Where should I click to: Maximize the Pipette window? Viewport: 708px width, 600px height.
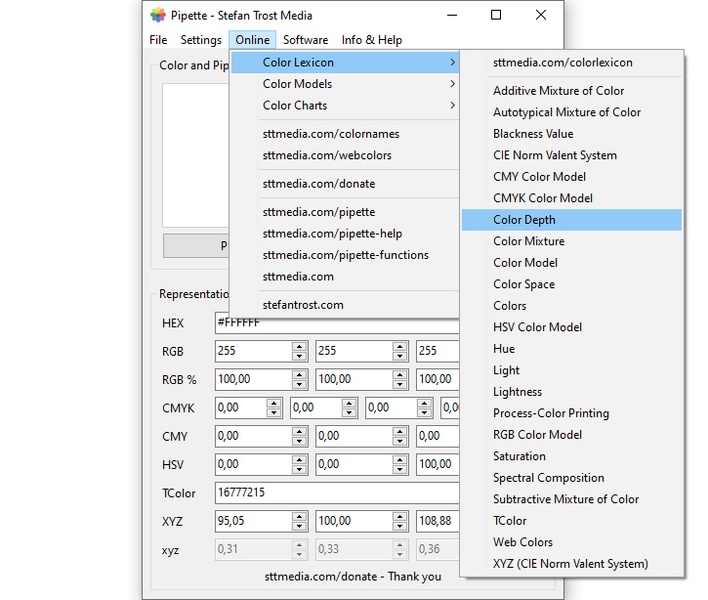tap(496, 15)
